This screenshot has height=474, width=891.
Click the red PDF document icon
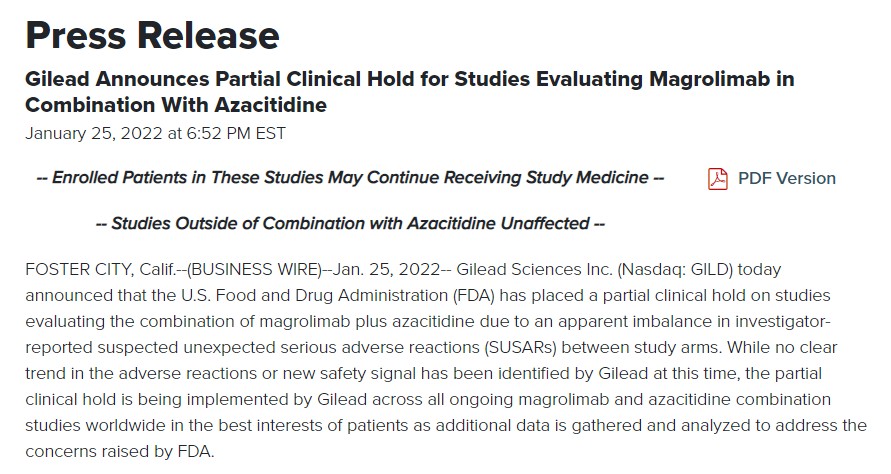[x=718, y=178]
